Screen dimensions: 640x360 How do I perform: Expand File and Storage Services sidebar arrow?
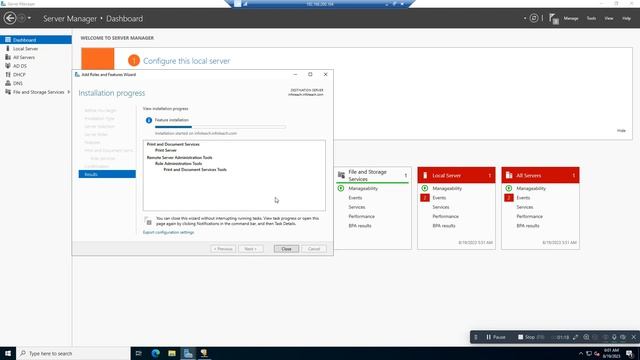(69, 92)
